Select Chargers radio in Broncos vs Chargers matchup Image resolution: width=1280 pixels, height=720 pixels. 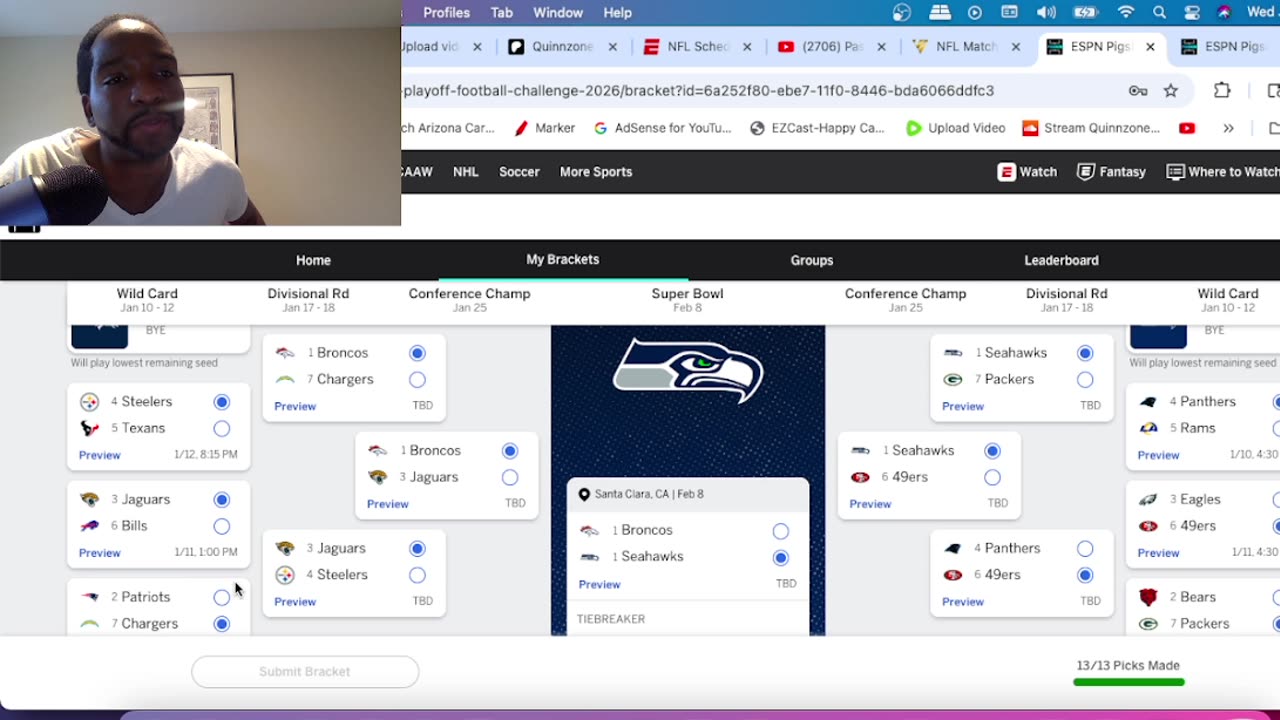tap(417, 380)
